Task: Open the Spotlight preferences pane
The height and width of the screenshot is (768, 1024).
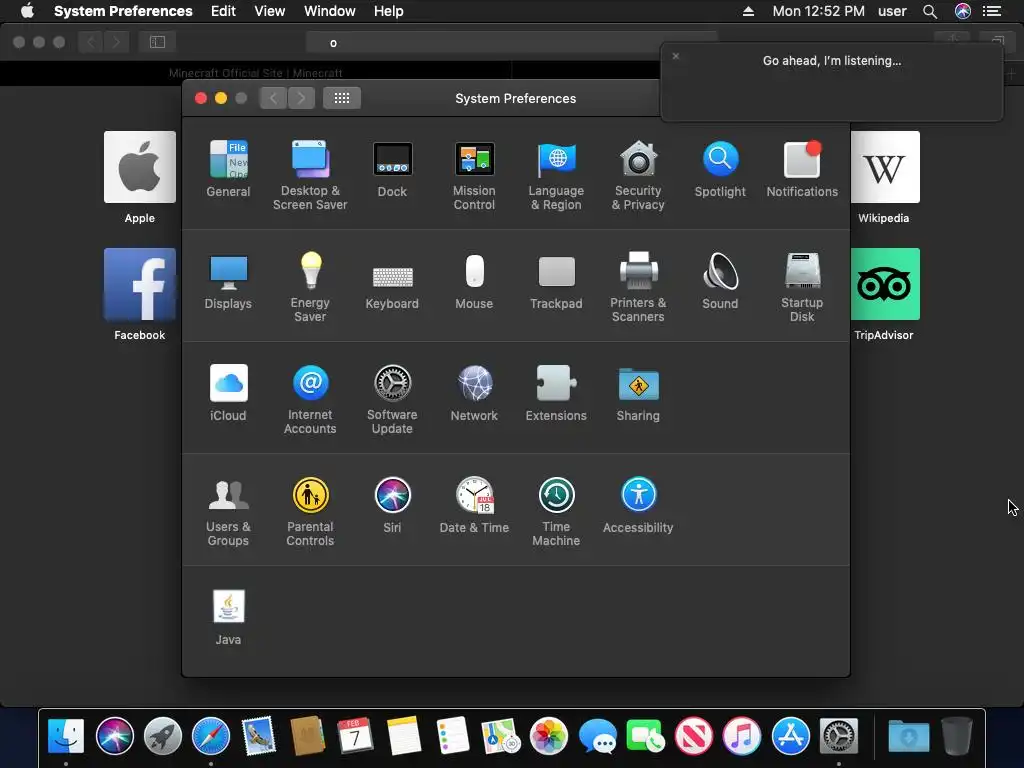Action: [720, 168]
